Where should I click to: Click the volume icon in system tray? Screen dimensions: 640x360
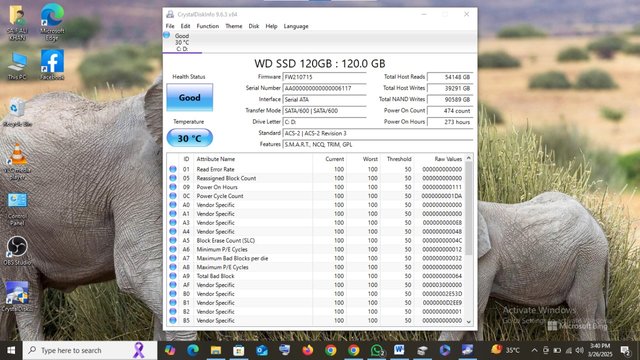tap(580, 350)
